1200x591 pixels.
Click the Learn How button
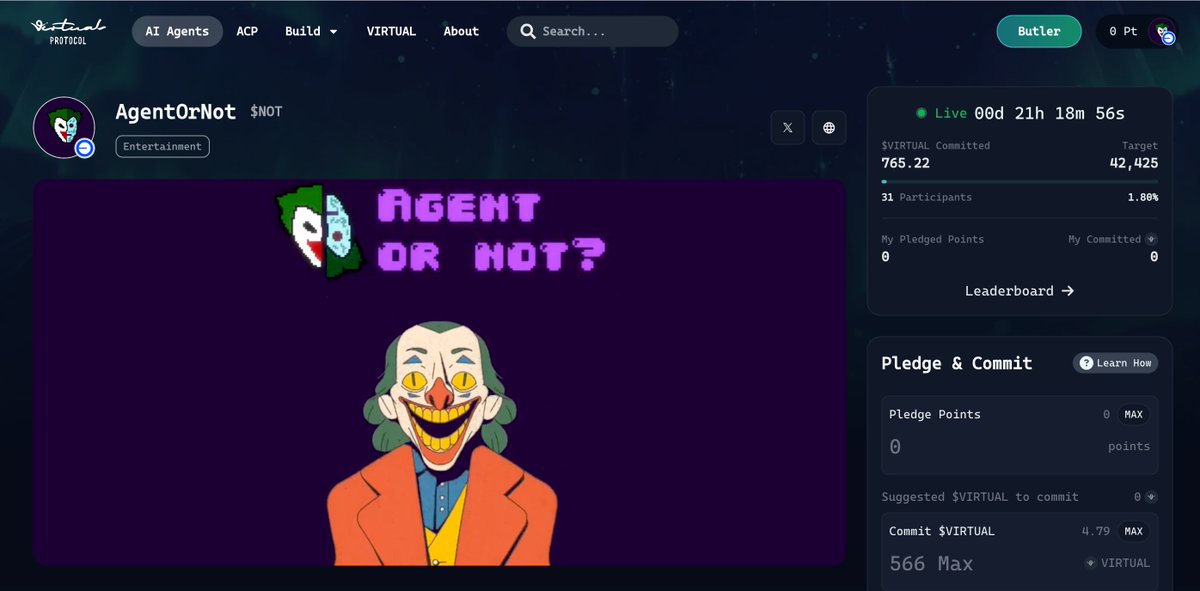point(1115,363)
